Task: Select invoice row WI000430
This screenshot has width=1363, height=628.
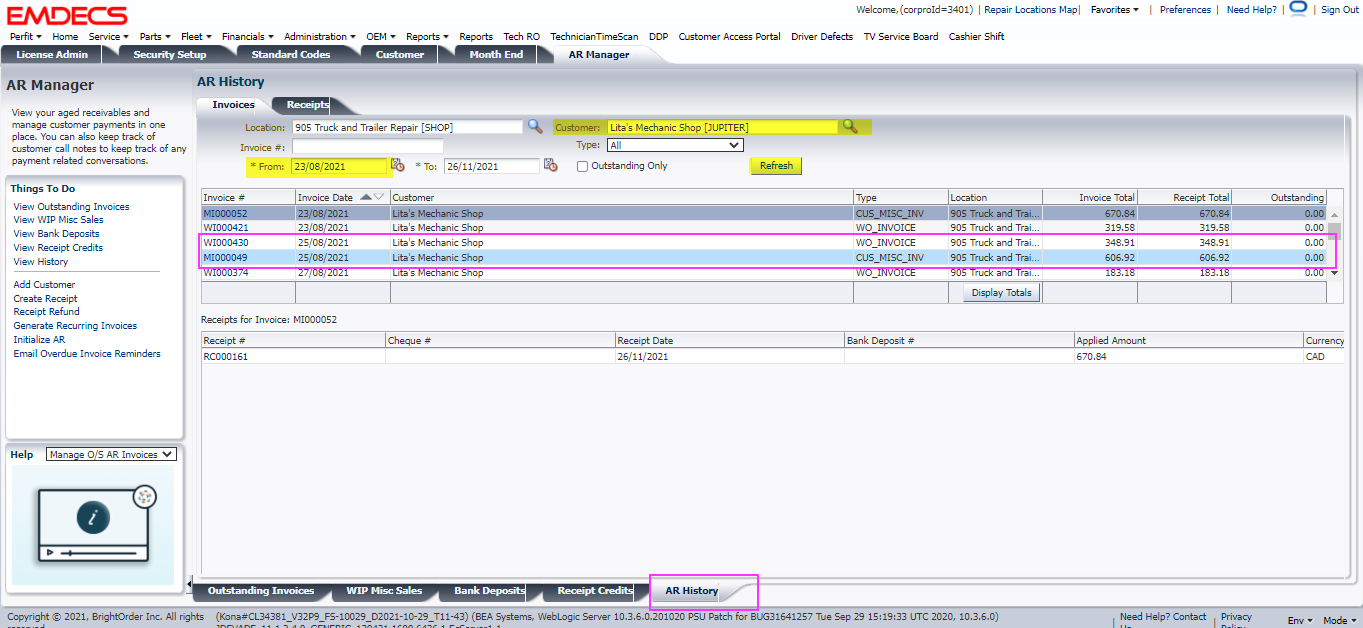Action: click(764, 243)
